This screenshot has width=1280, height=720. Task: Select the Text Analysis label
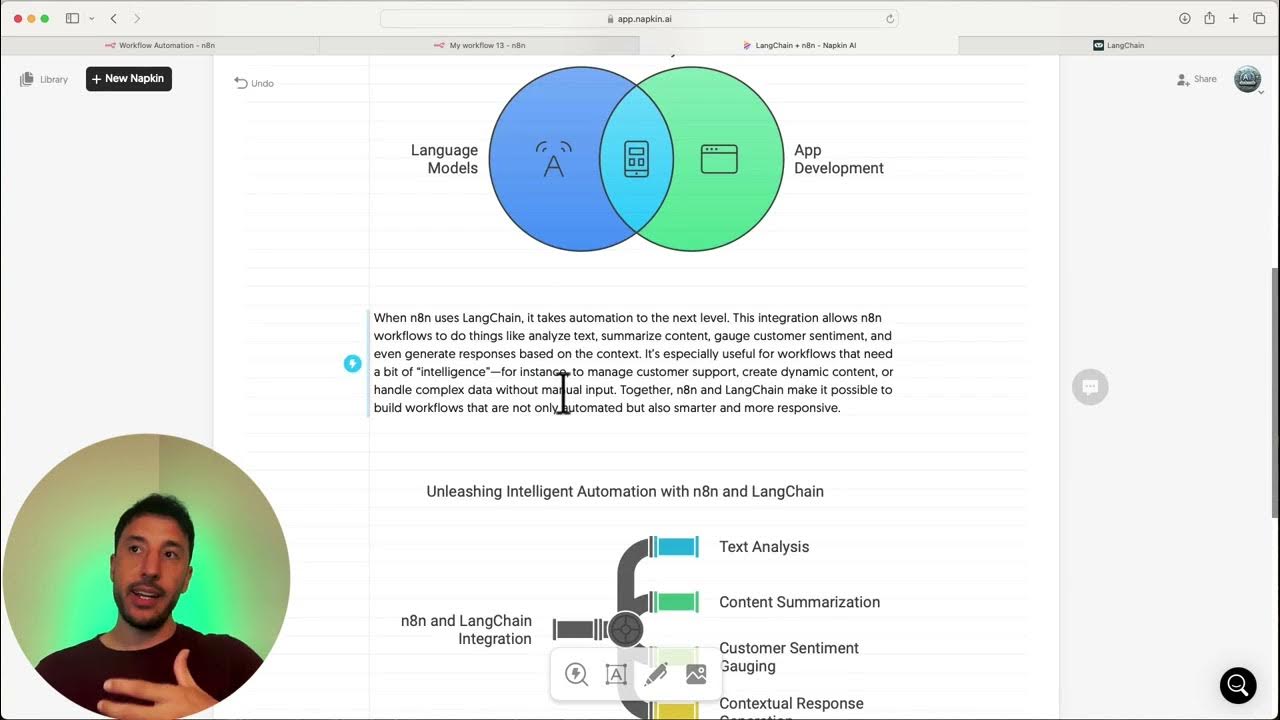coord(764,547)
